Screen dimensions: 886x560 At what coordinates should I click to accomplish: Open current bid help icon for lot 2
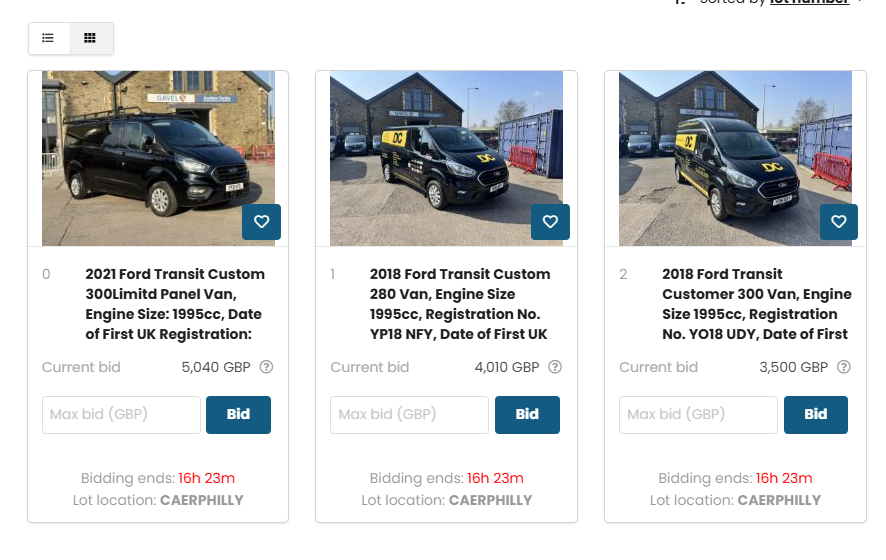tap(844, 367)
